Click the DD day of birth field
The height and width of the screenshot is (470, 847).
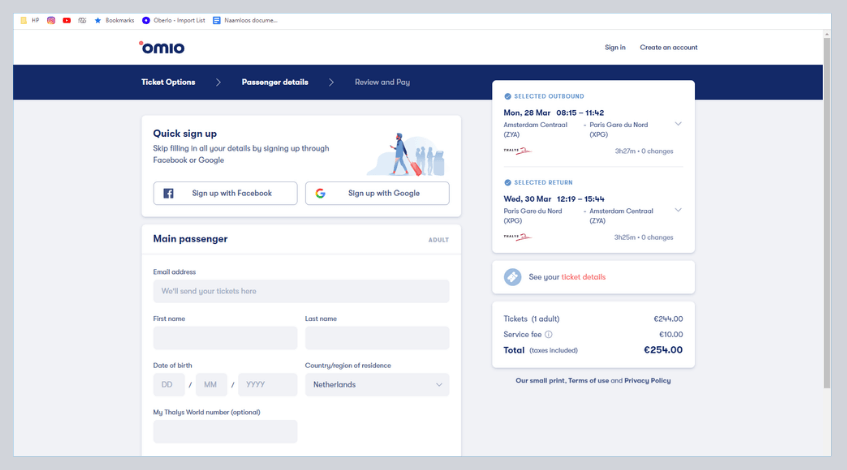(x=169, y=385)
